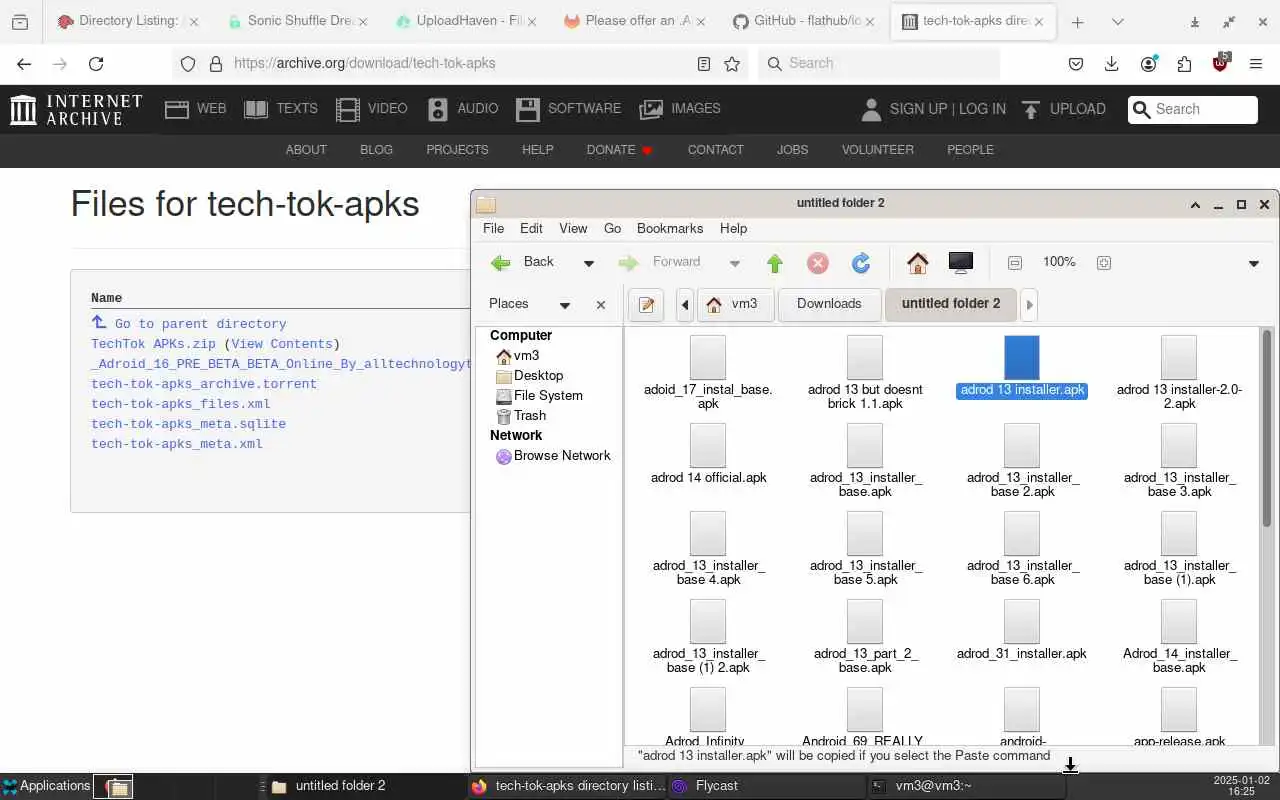The width and height of the screenshot is (1280, 800).
Task: Select Downloads in the path bar
Action: (x=829, y=305)
